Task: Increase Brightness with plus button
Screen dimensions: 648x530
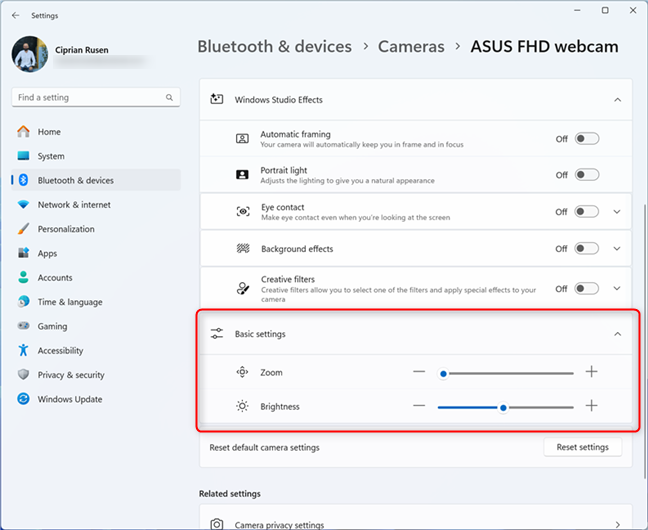Action: point(591,406)
